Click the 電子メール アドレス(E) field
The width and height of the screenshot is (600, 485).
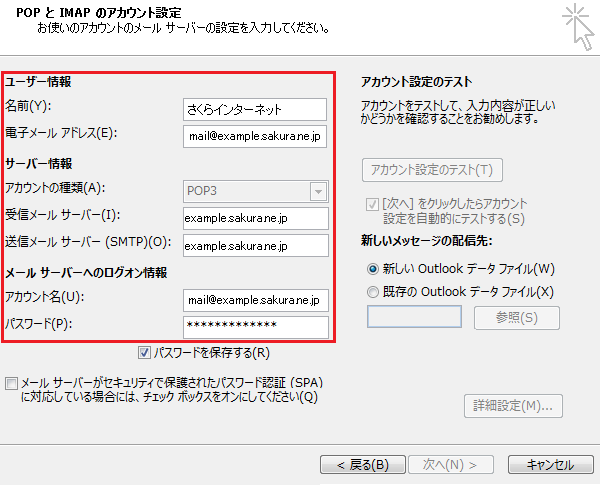255,136
